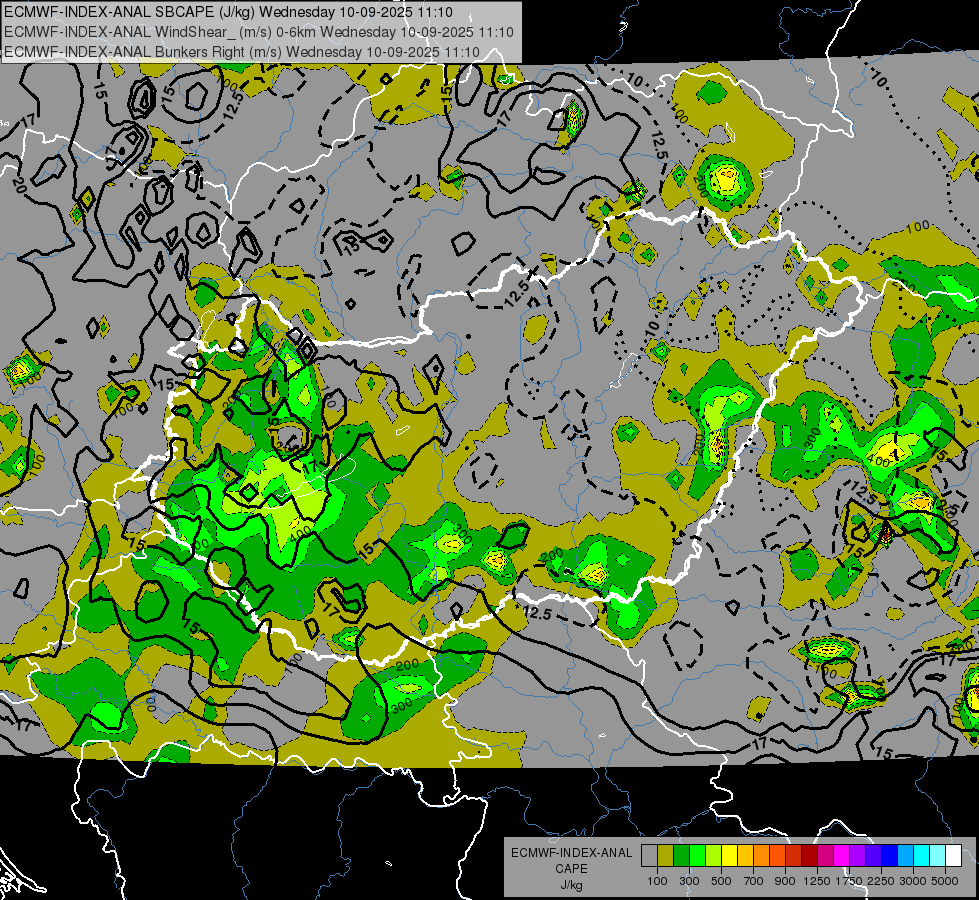Click the bright magenta legend swatch
Image resolution: width=979 pixels, height=900 pixels.
click(841, 856)
